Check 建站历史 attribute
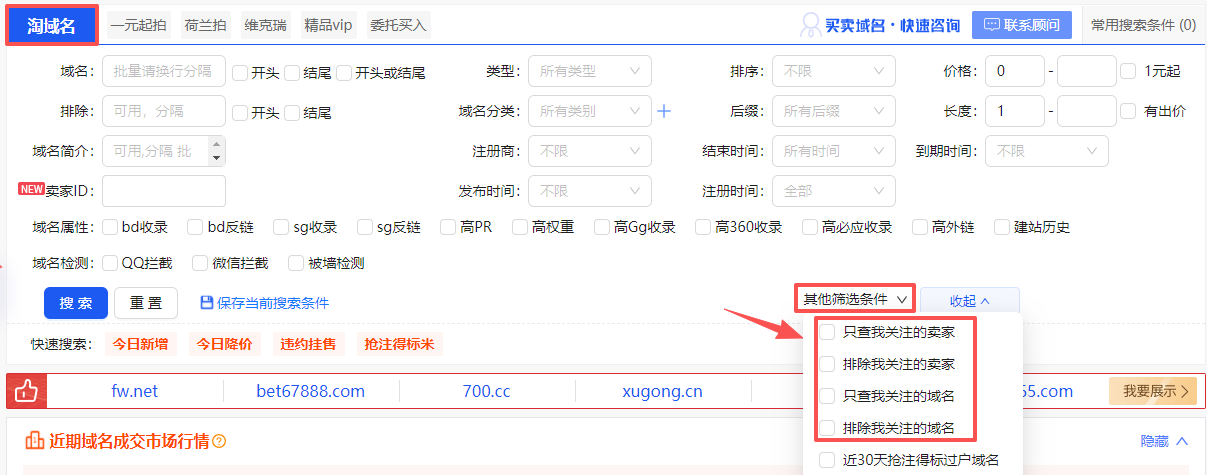Screen dimensions: 1207x475 1002,227
